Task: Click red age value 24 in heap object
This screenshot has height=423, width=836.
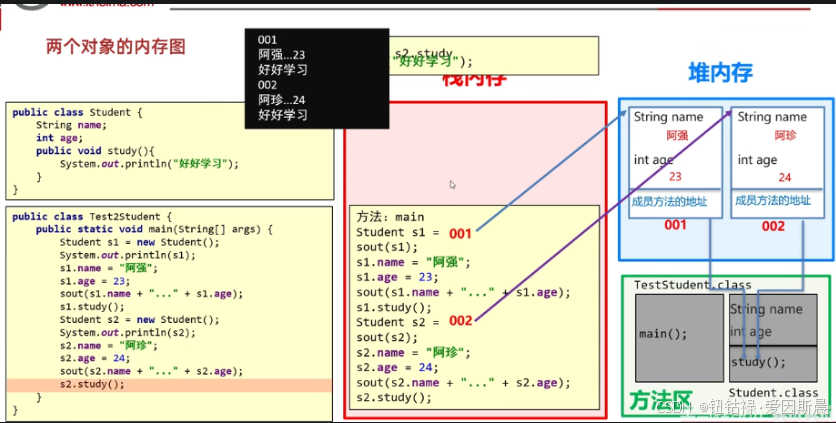Action: [785, 177]
